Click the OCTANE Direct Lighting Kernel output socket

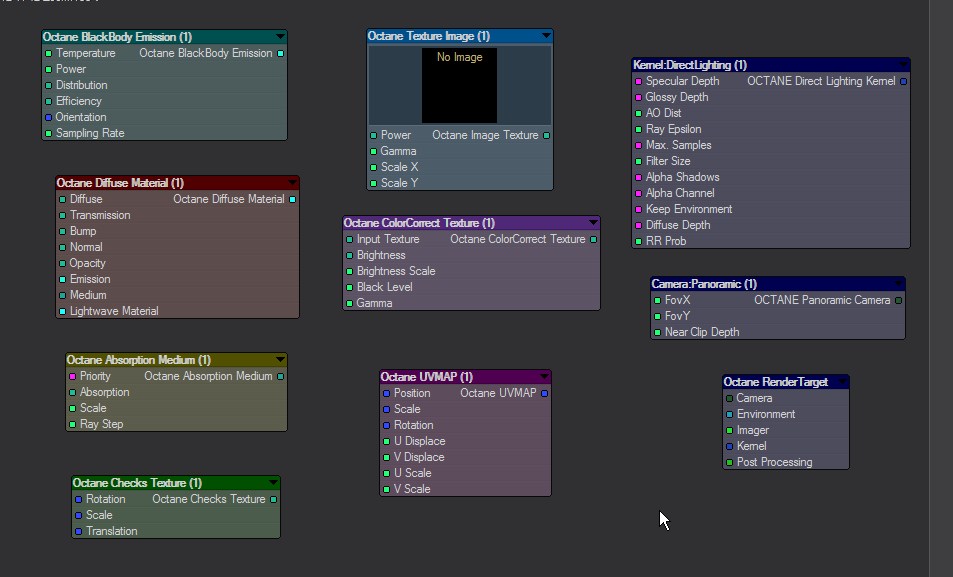(904, 81)
